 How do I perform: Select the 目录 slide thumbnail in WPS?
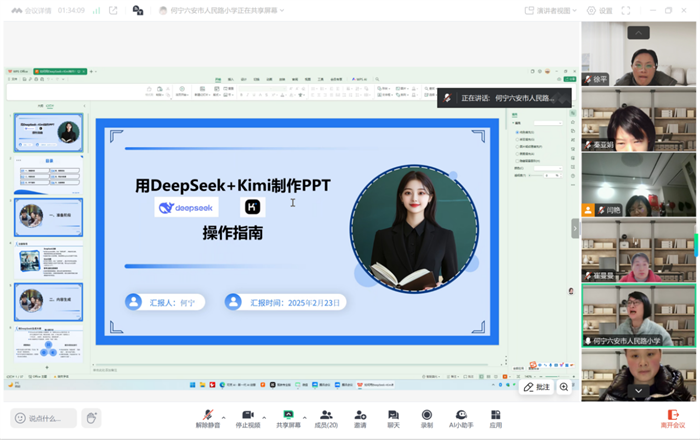coord(48,174)
